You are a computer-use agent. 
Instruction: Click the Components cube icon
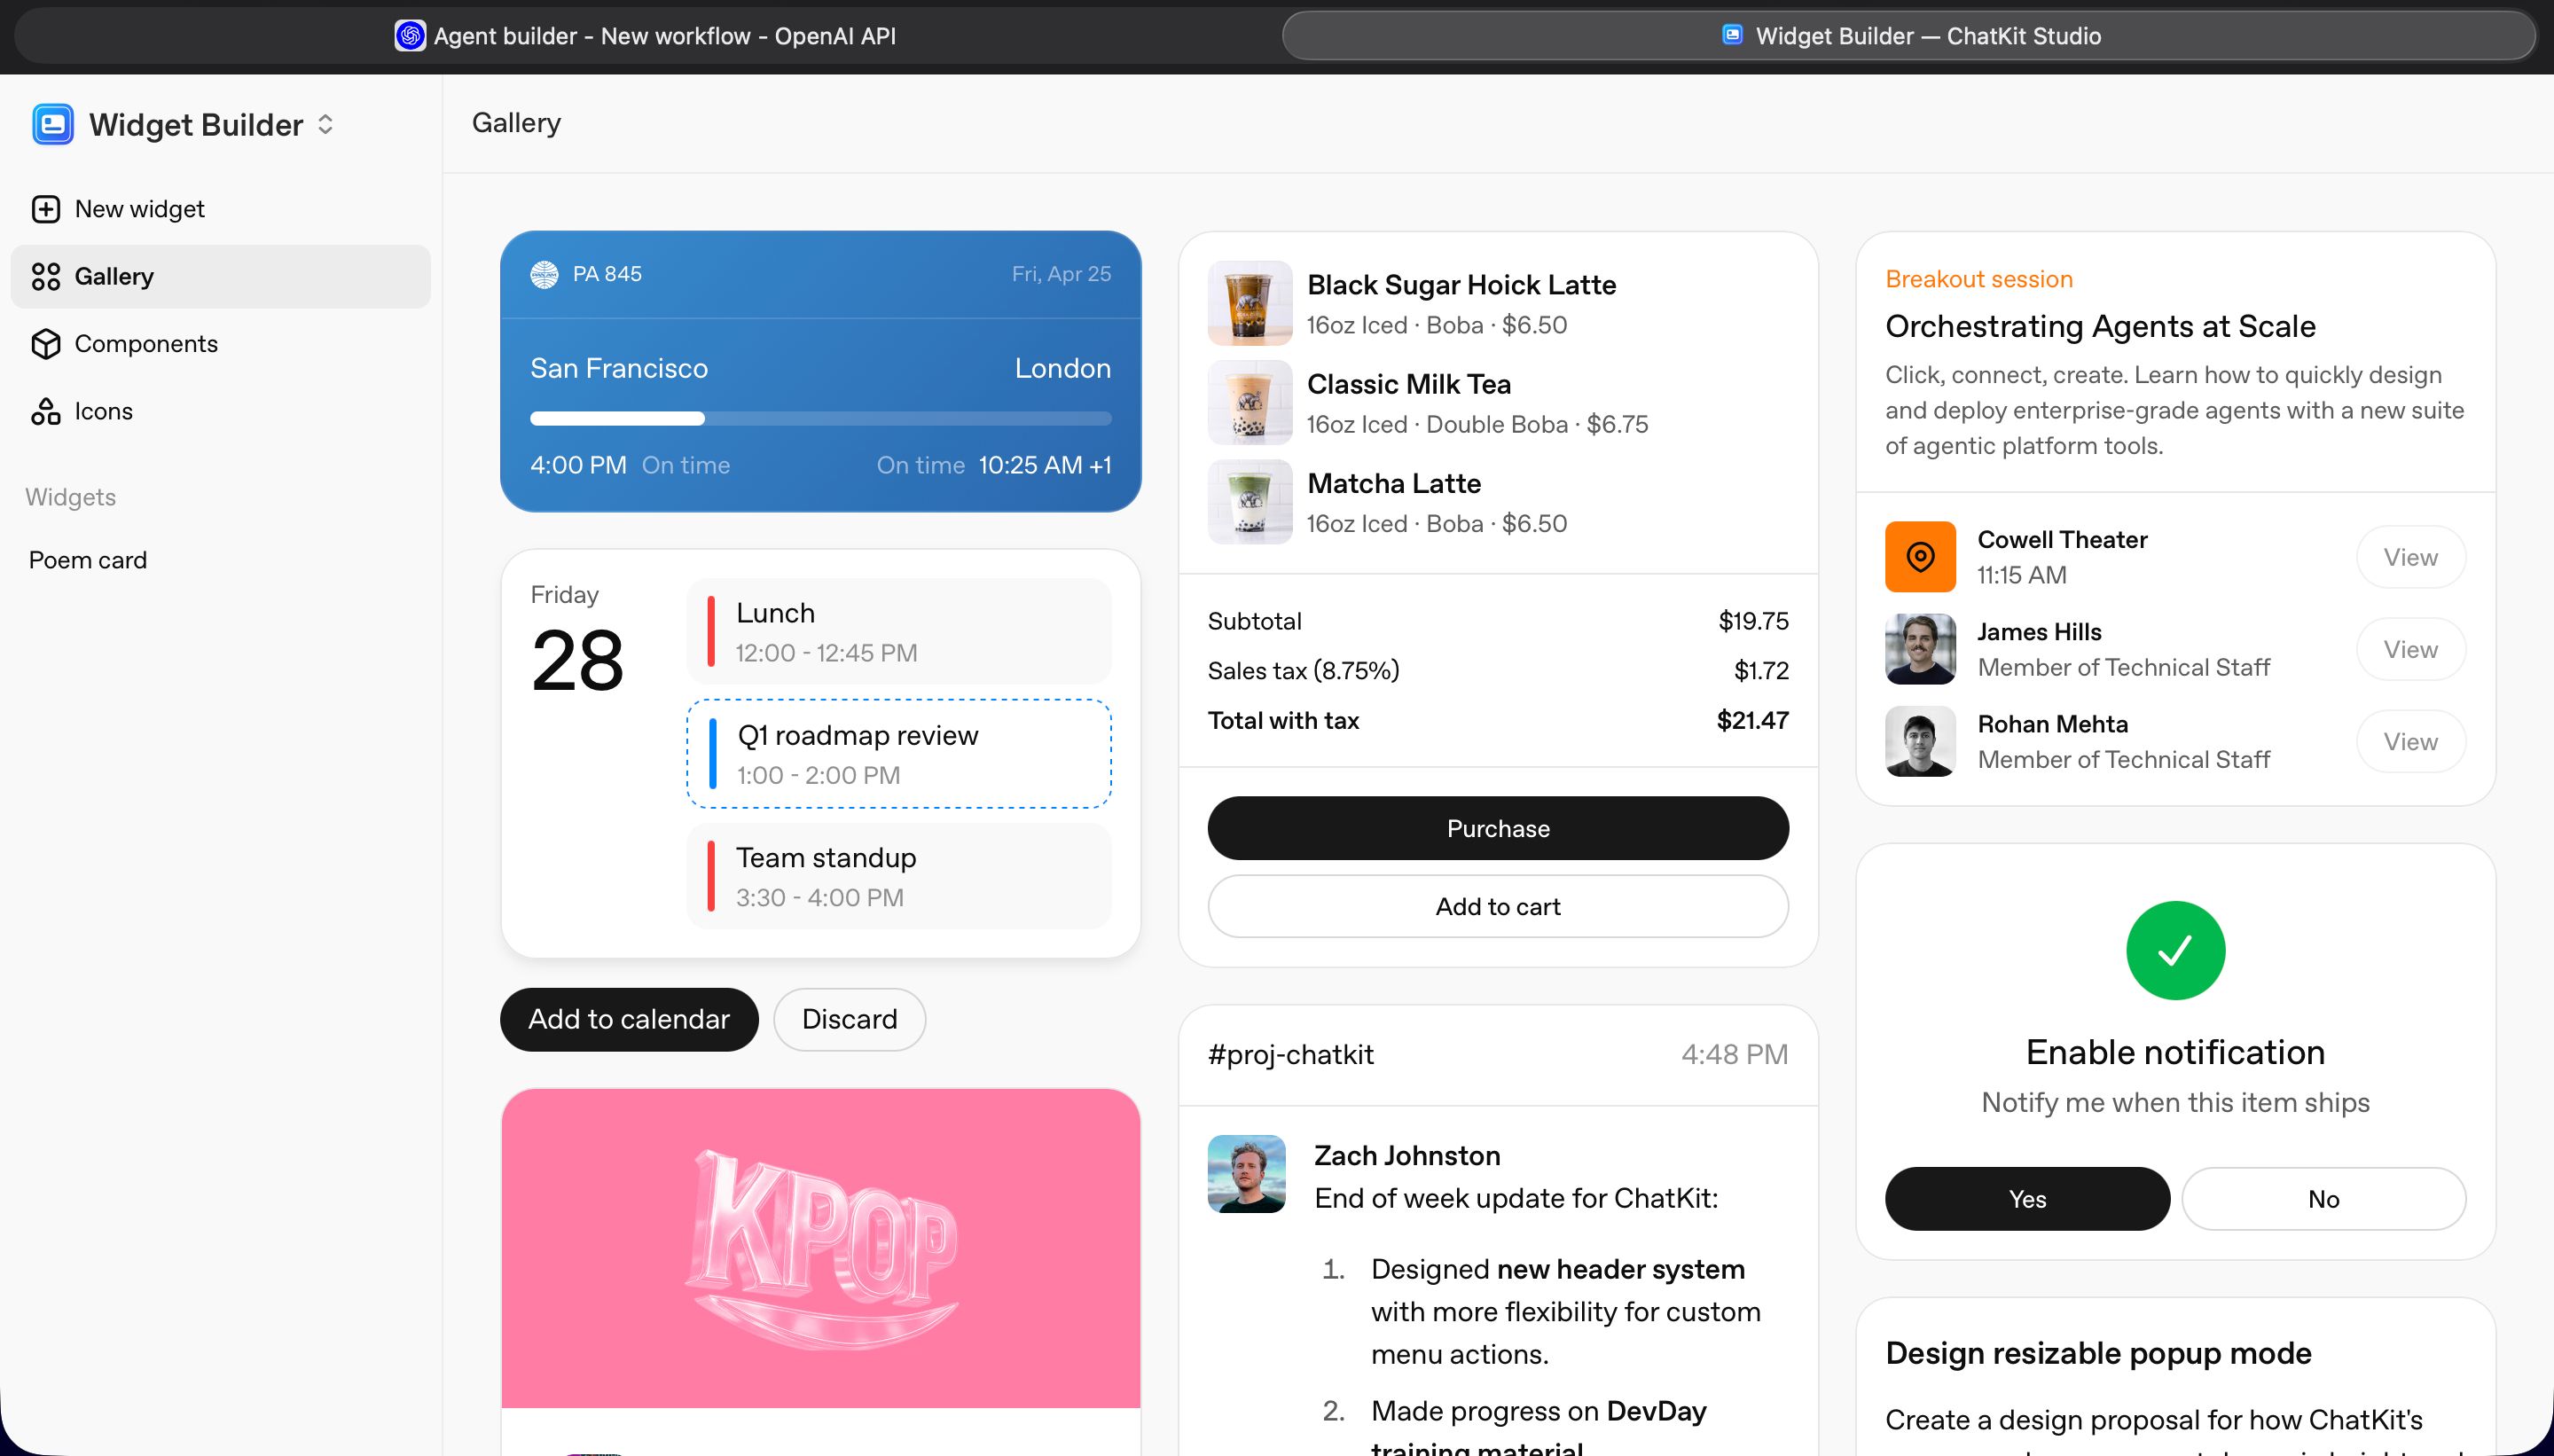(x=46, y=344)
